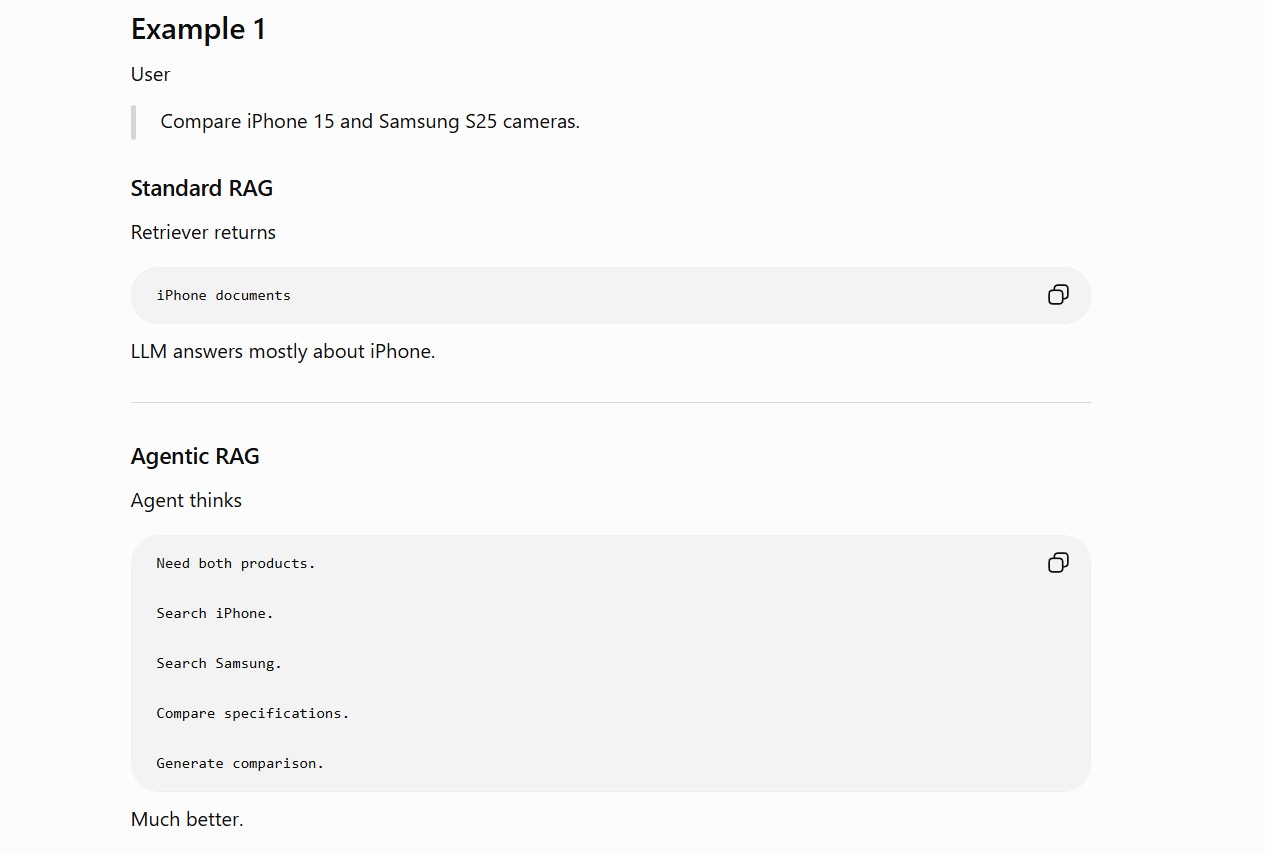Click the User label text
Viewport: 1265px width, 854px height.
click(150, 74)
